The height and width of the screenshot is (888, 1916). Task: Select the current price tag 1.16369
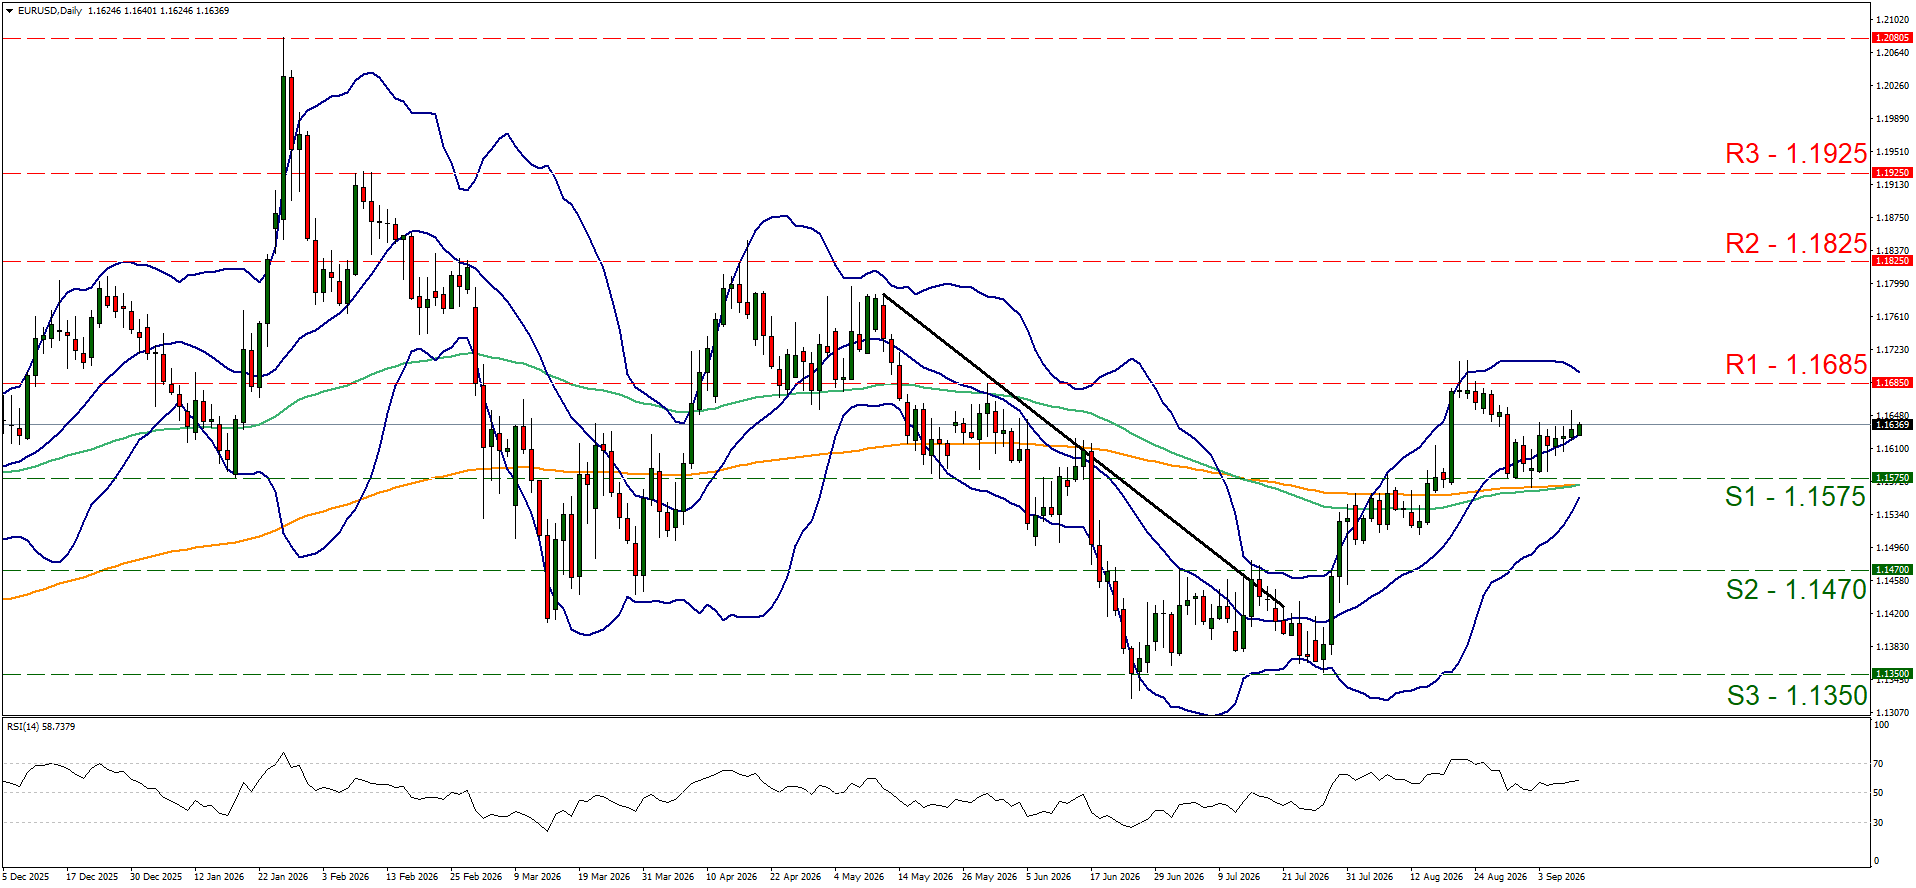tap(1892, 425)
